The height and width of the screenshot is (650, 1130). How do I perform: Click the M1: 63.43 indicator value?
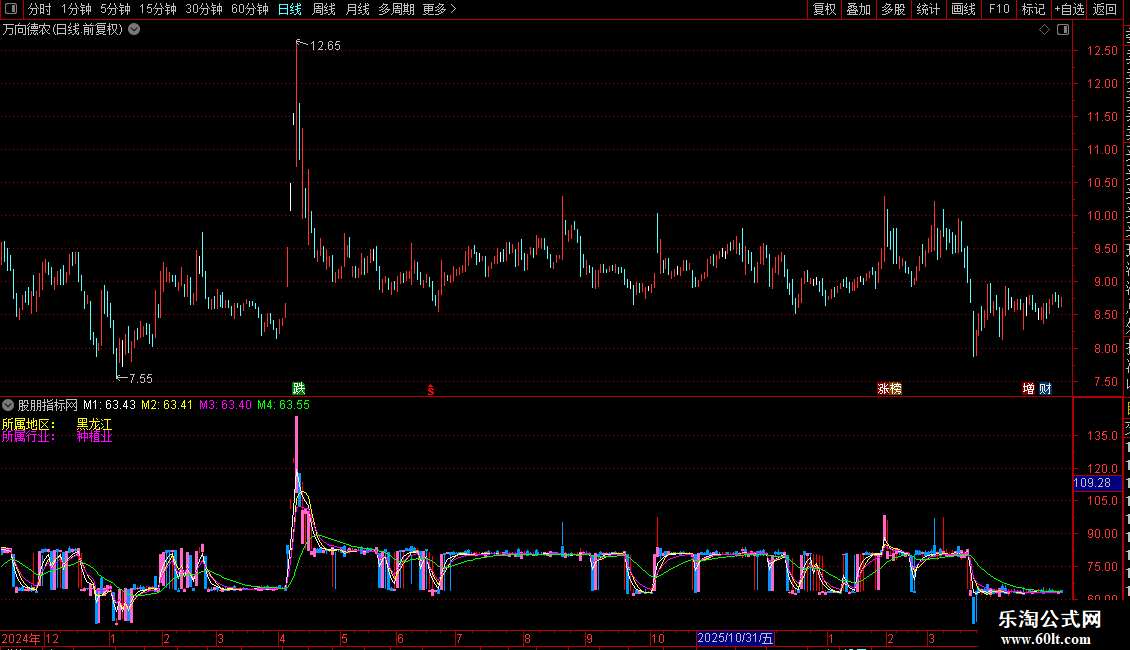(110, 405)
